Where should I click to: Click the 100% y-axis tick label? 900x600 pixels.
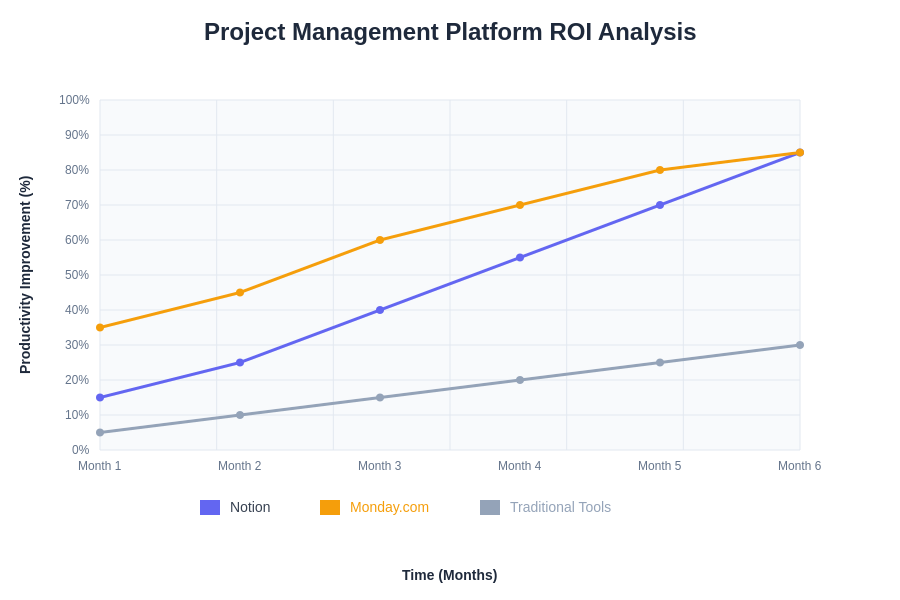click(x=74, y=100)
